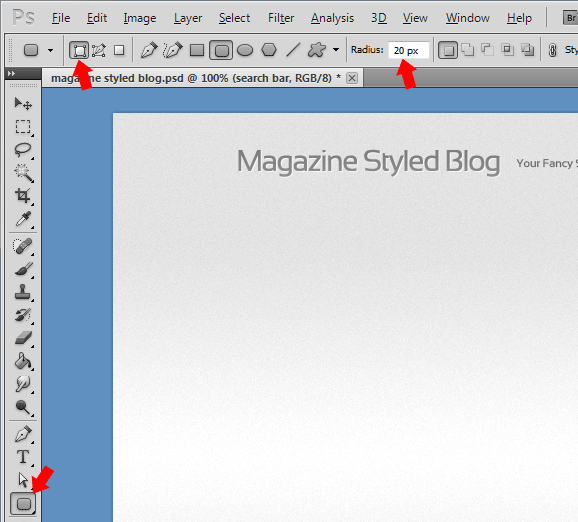Screen dimensions: 578x522
Task: Open the Select menu
Action: click(234, 18)
